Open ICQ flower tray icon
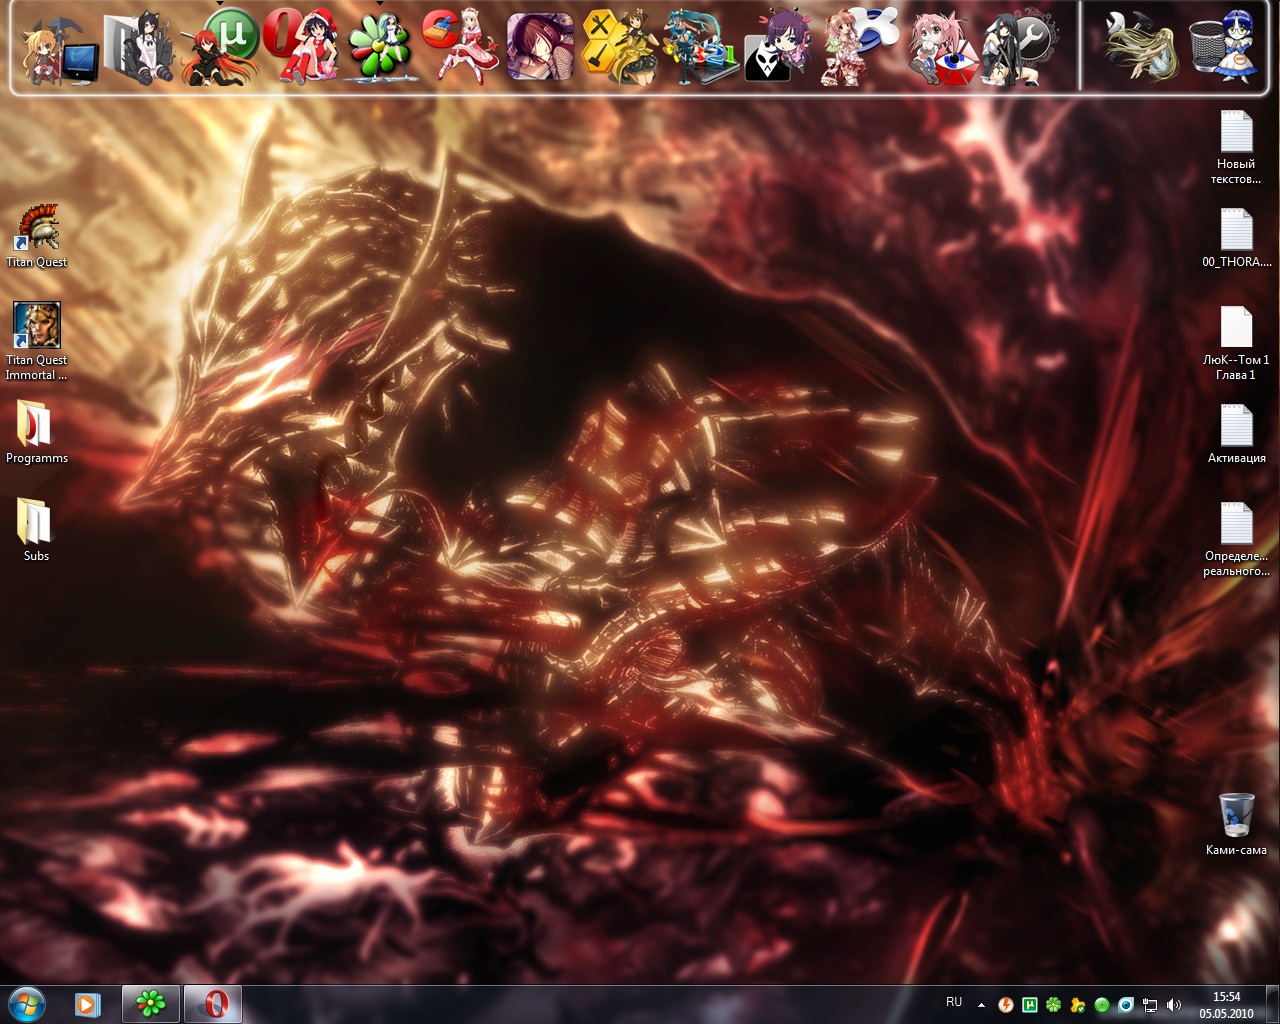 click(x=1054, y=1005)
